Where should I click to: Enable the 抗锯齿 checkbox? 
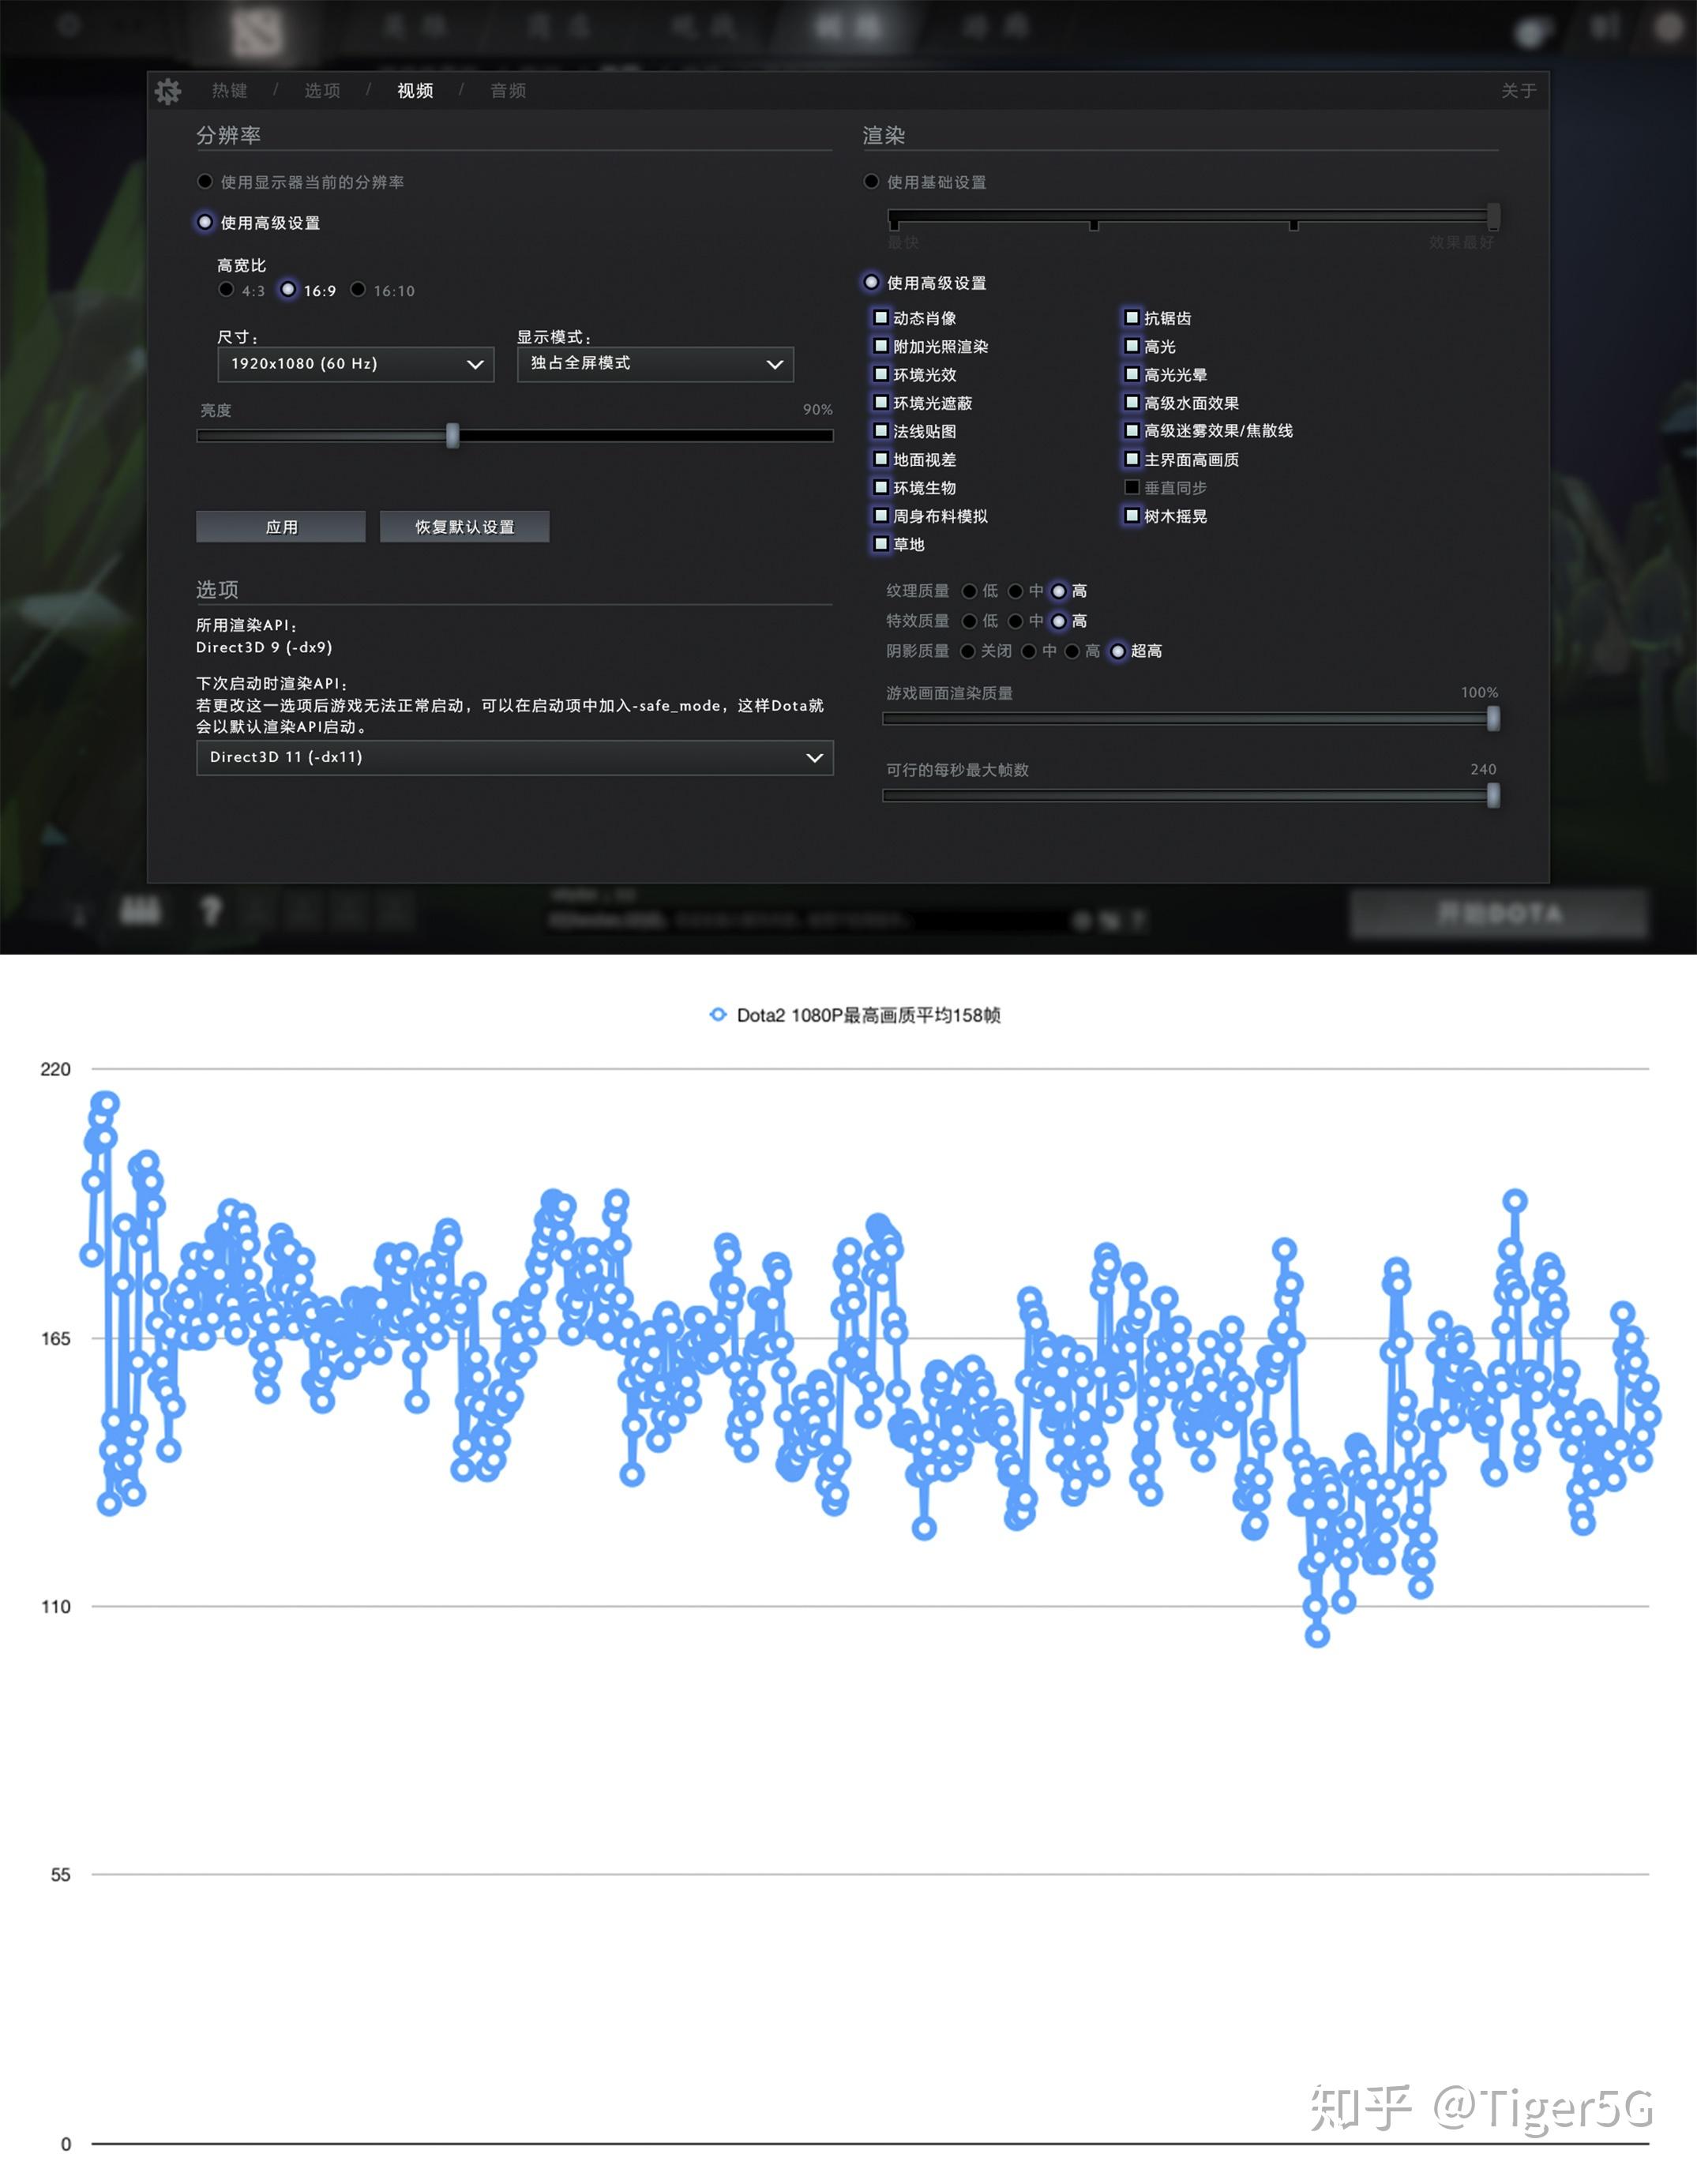tap(1132, 318)
